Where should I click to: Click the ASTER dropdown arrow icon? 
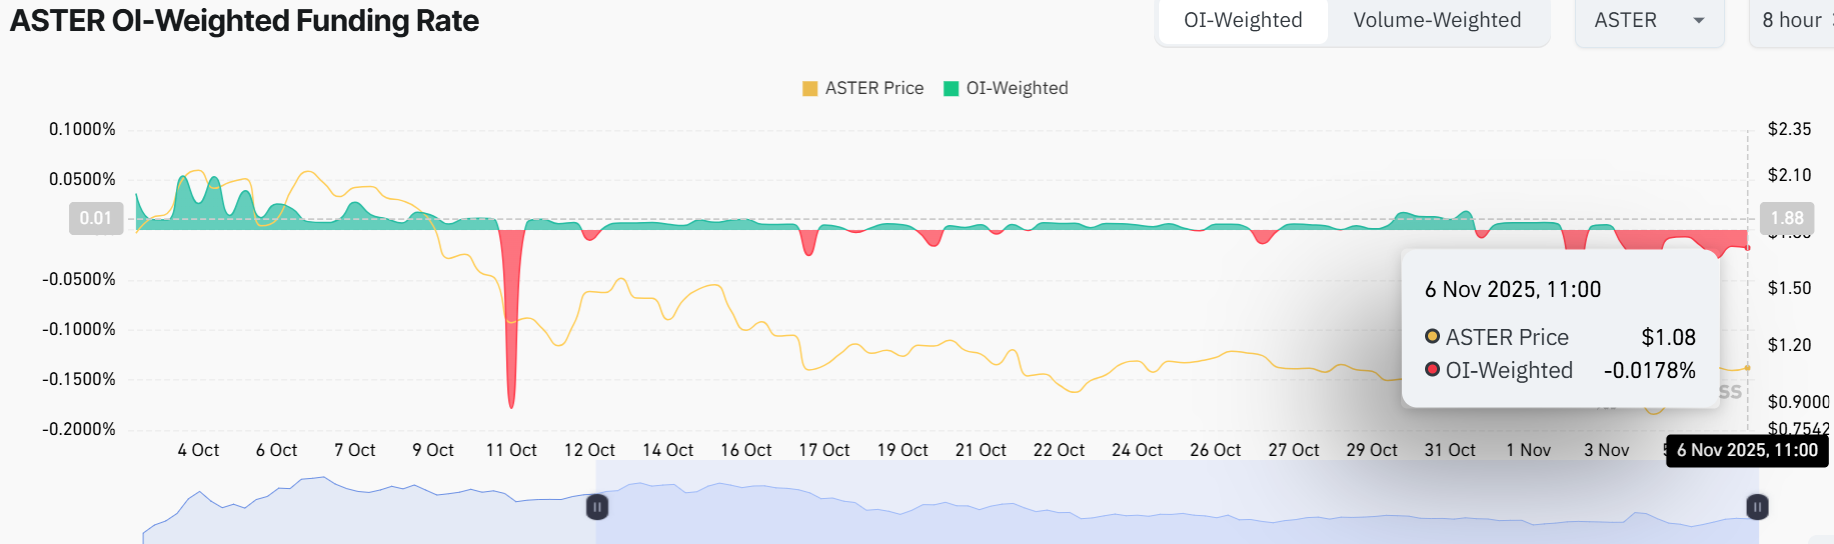click(x=1698, y=21)
